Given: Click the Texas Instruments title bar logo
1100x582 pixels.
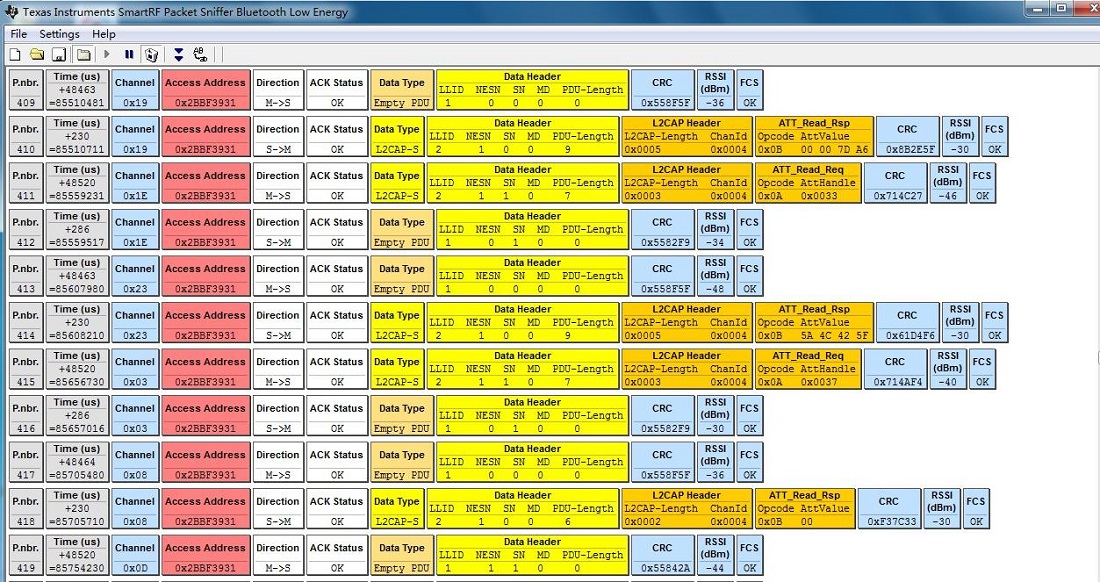Looking at the screenshot, I should [x=12, y=9].
